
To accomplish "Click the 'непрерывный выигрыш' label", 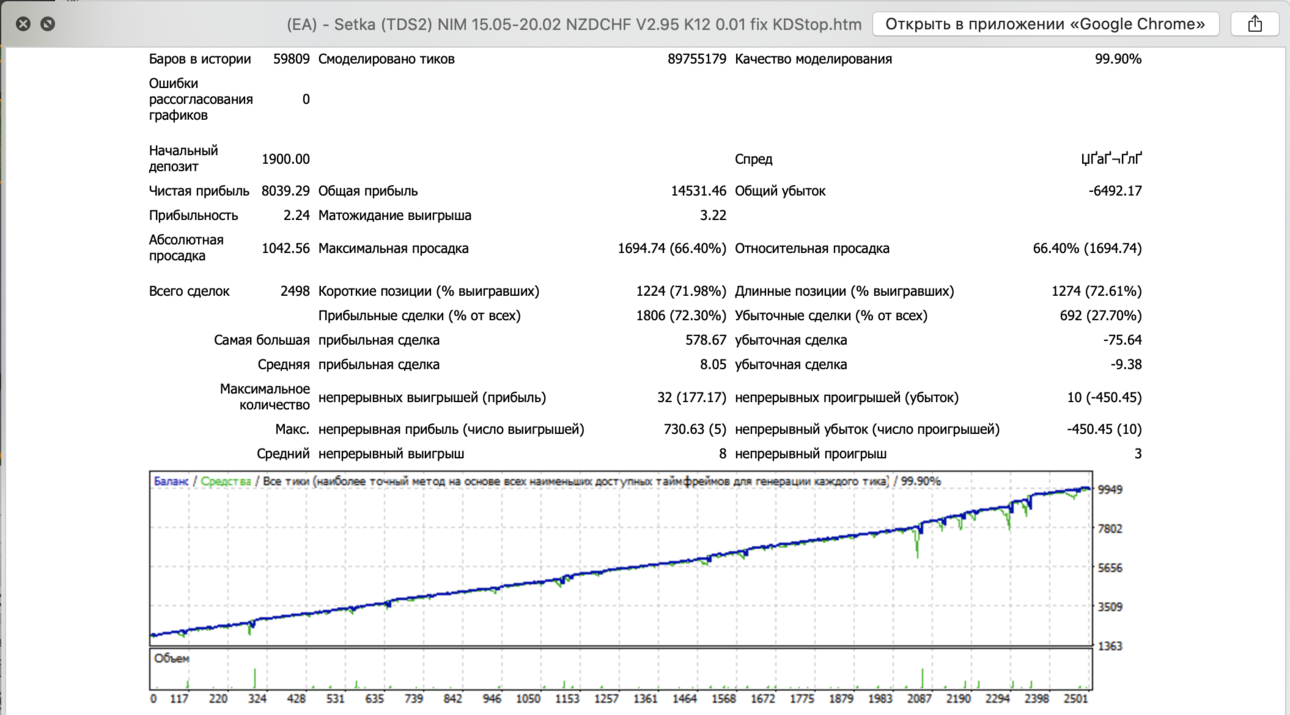I will tap(391, 454).
